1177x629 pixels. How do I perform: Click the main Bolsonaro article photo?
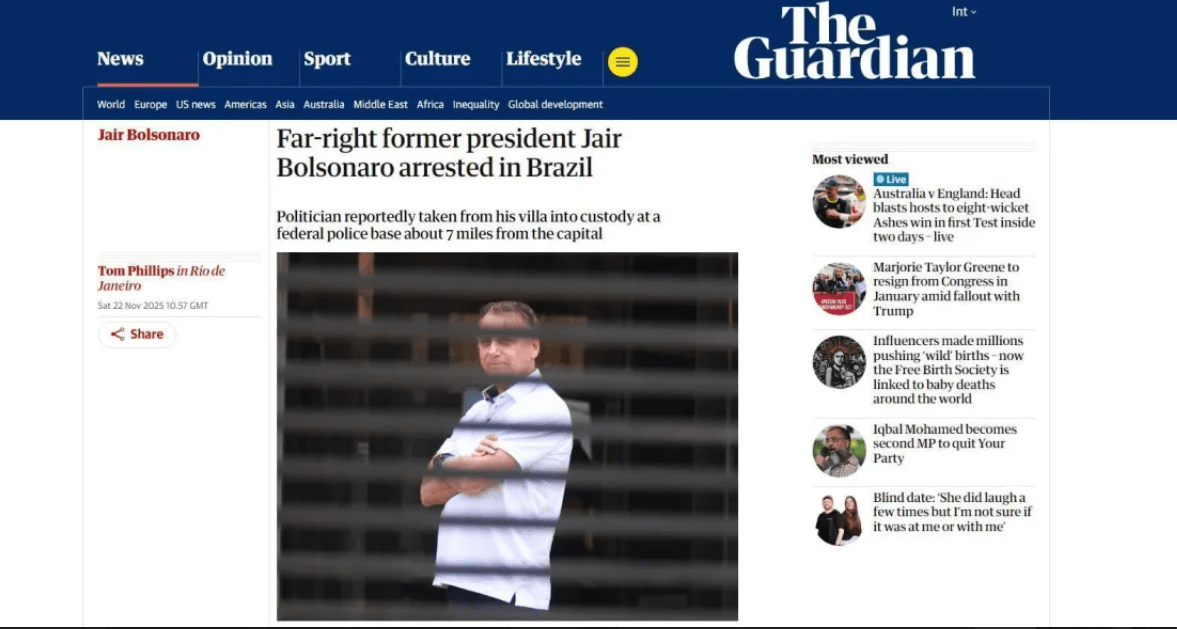tap(507, 436)
